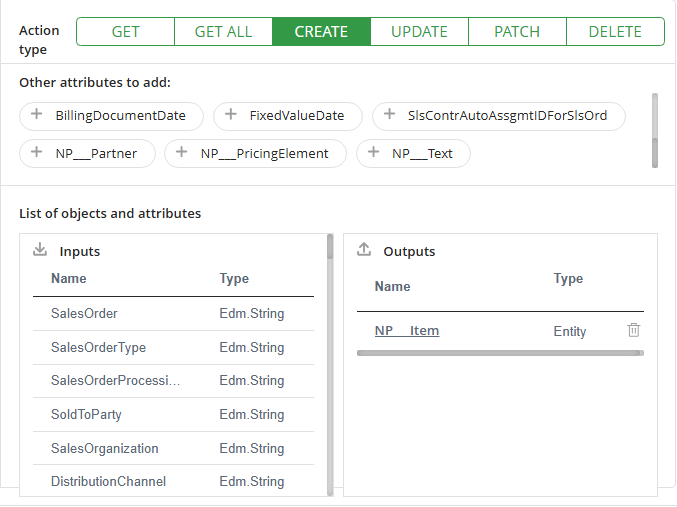677x507 pixels.
Task: Click the Outputs upload icon
Action: click(364, 249)
